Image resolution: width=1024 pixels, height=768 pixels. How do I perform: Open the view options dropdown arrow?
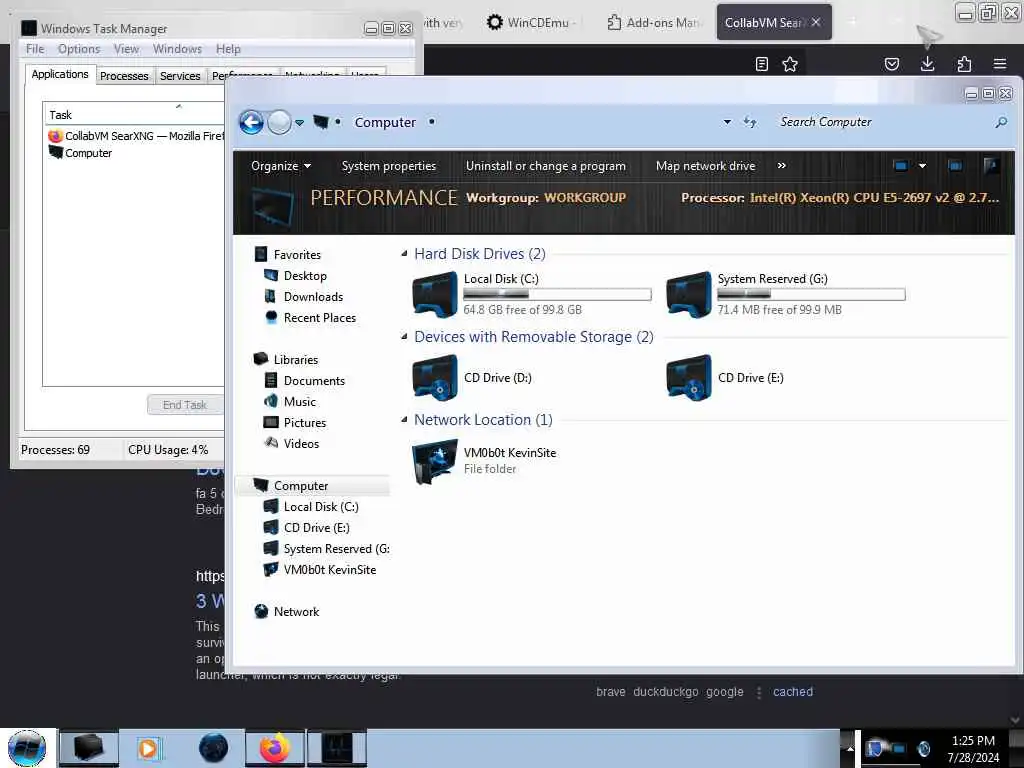[922, 166]
